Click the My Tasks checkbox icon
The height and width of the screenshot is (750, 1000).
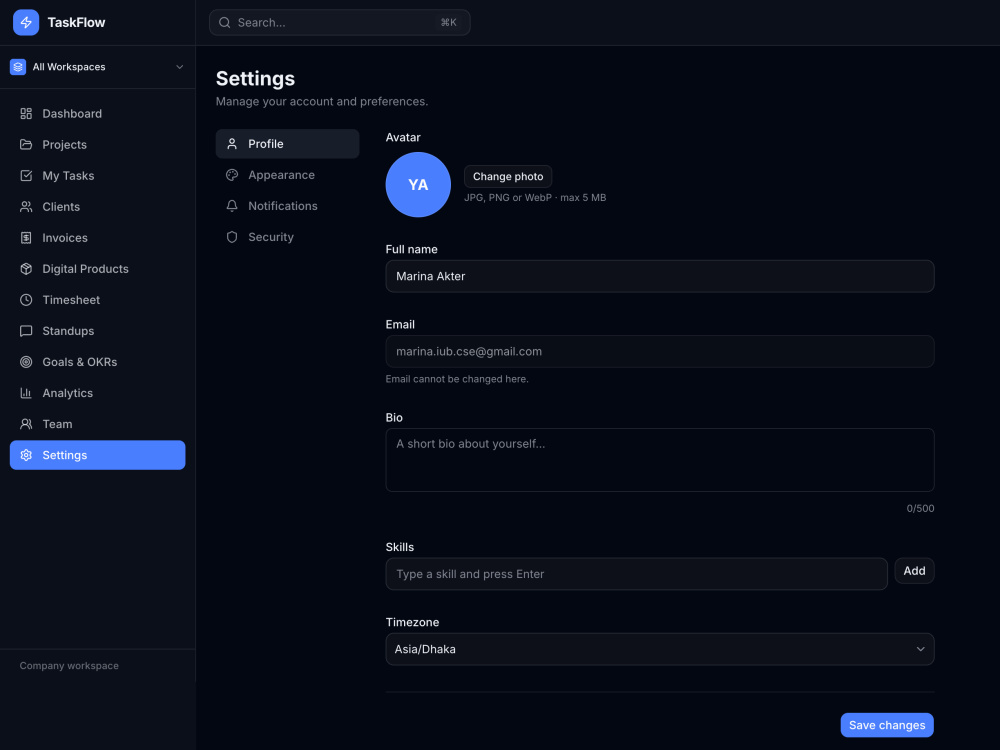click(26, 175)
